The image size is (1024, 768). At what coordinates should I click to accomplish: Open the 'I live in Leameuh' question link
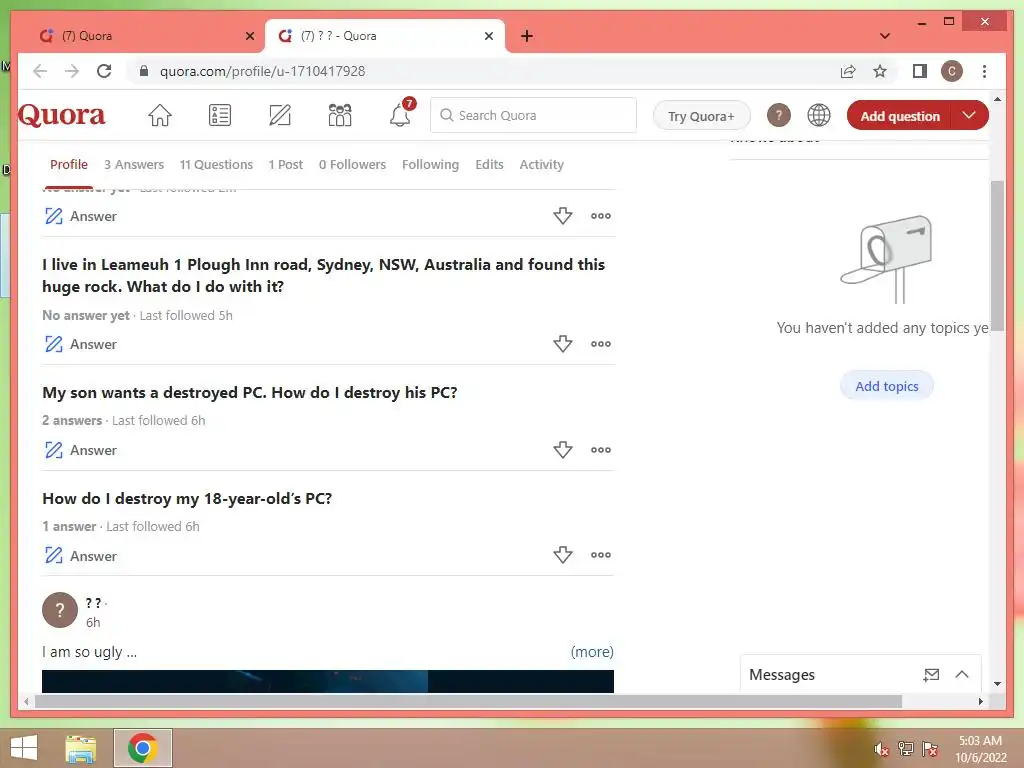(x=323, y=275)
